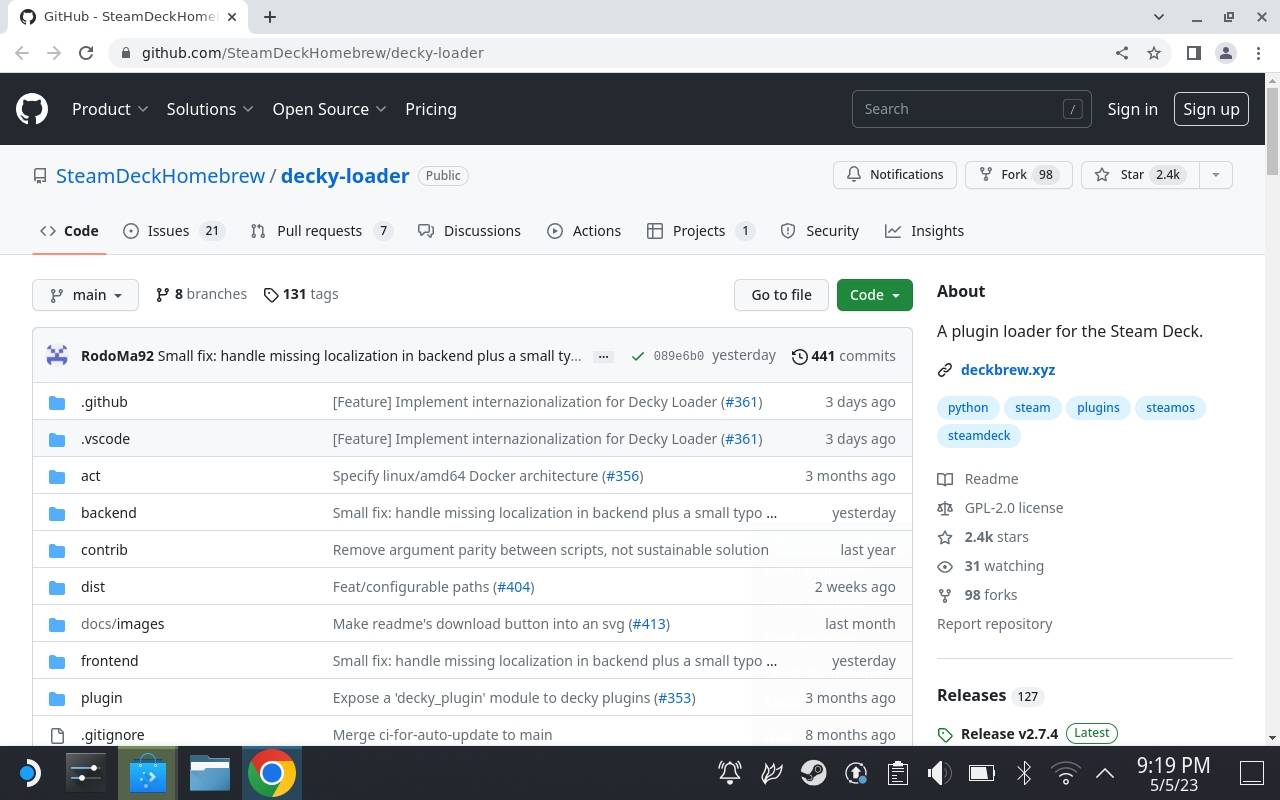
Task: Open the docs/images folder
Action: pos(123,624)
